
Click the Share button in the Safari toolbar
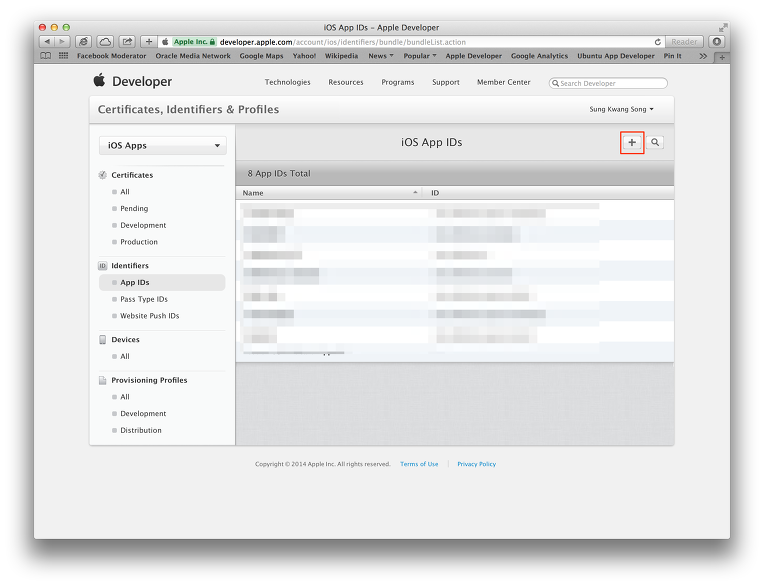click(x=127, y=42)
